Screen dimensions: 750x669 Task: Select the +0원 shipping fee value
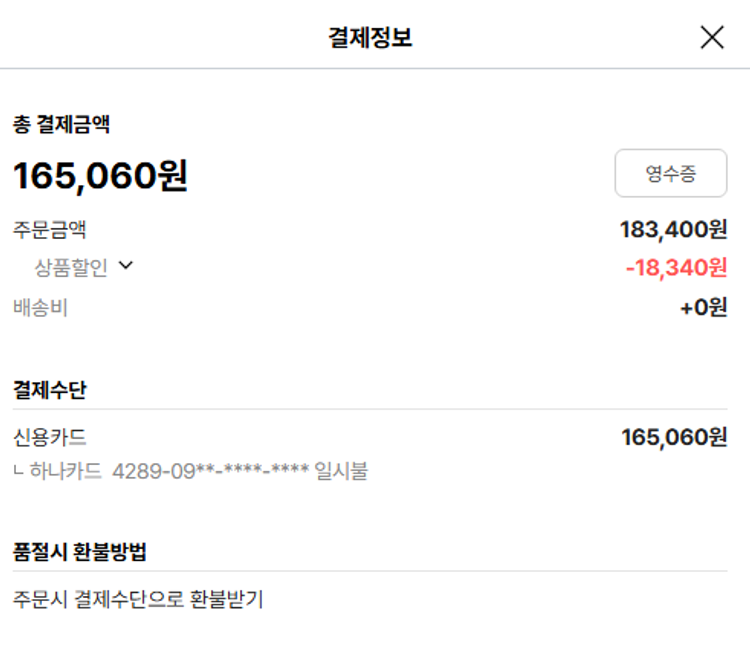(703, 307)
